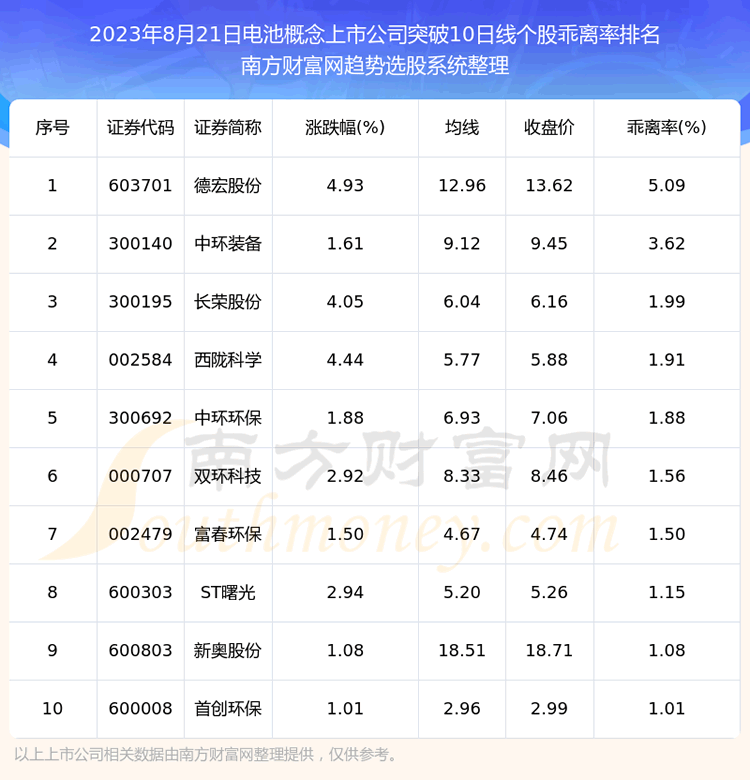750x780 pixels.
Task: Select the ST曙光 stock name
Action: tap(228, 592)
